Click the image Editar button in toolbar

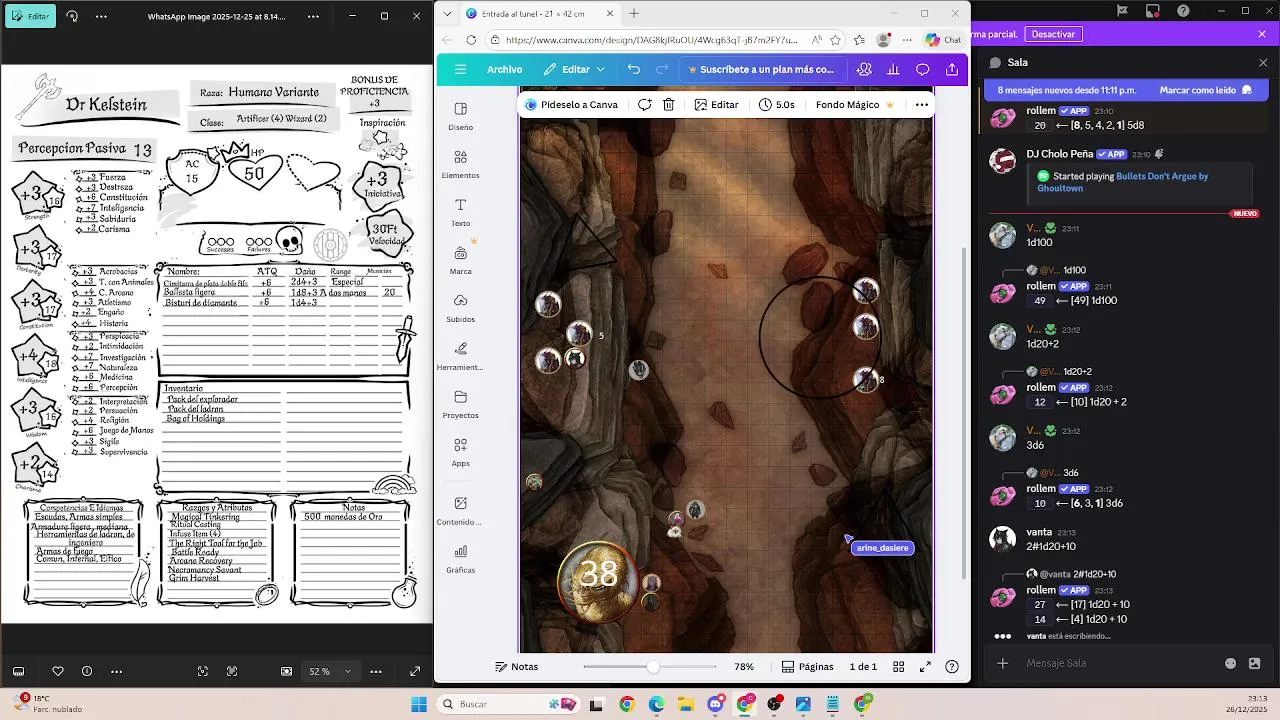716,104
